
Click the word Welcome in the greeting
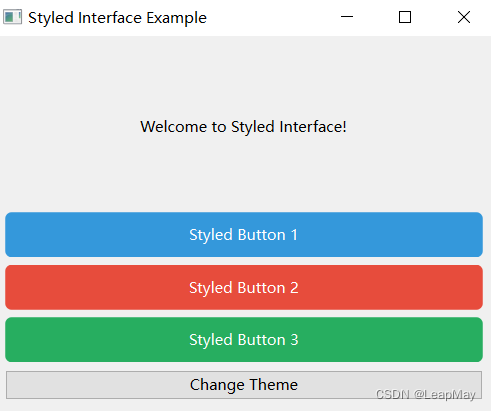(x=174, y=127)
